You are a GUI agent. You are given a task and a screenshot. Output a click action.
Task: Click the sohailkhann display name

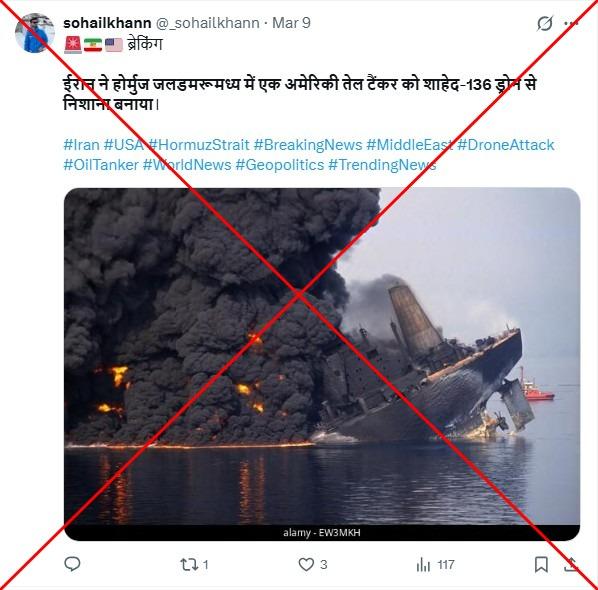coord(107,23)
